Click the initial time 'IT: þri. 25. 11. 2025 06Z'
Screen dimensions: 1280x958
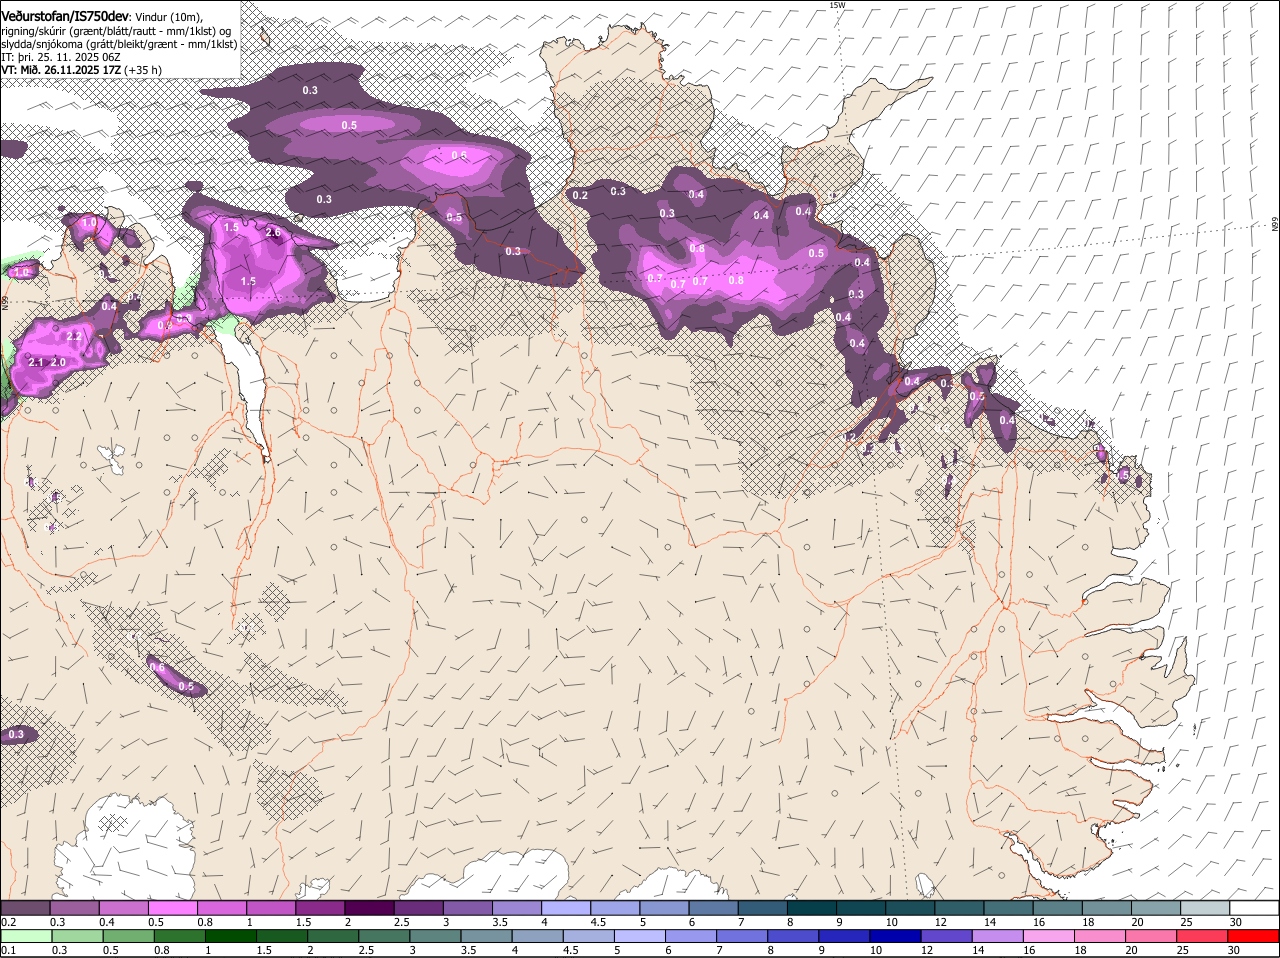[62, 57]
